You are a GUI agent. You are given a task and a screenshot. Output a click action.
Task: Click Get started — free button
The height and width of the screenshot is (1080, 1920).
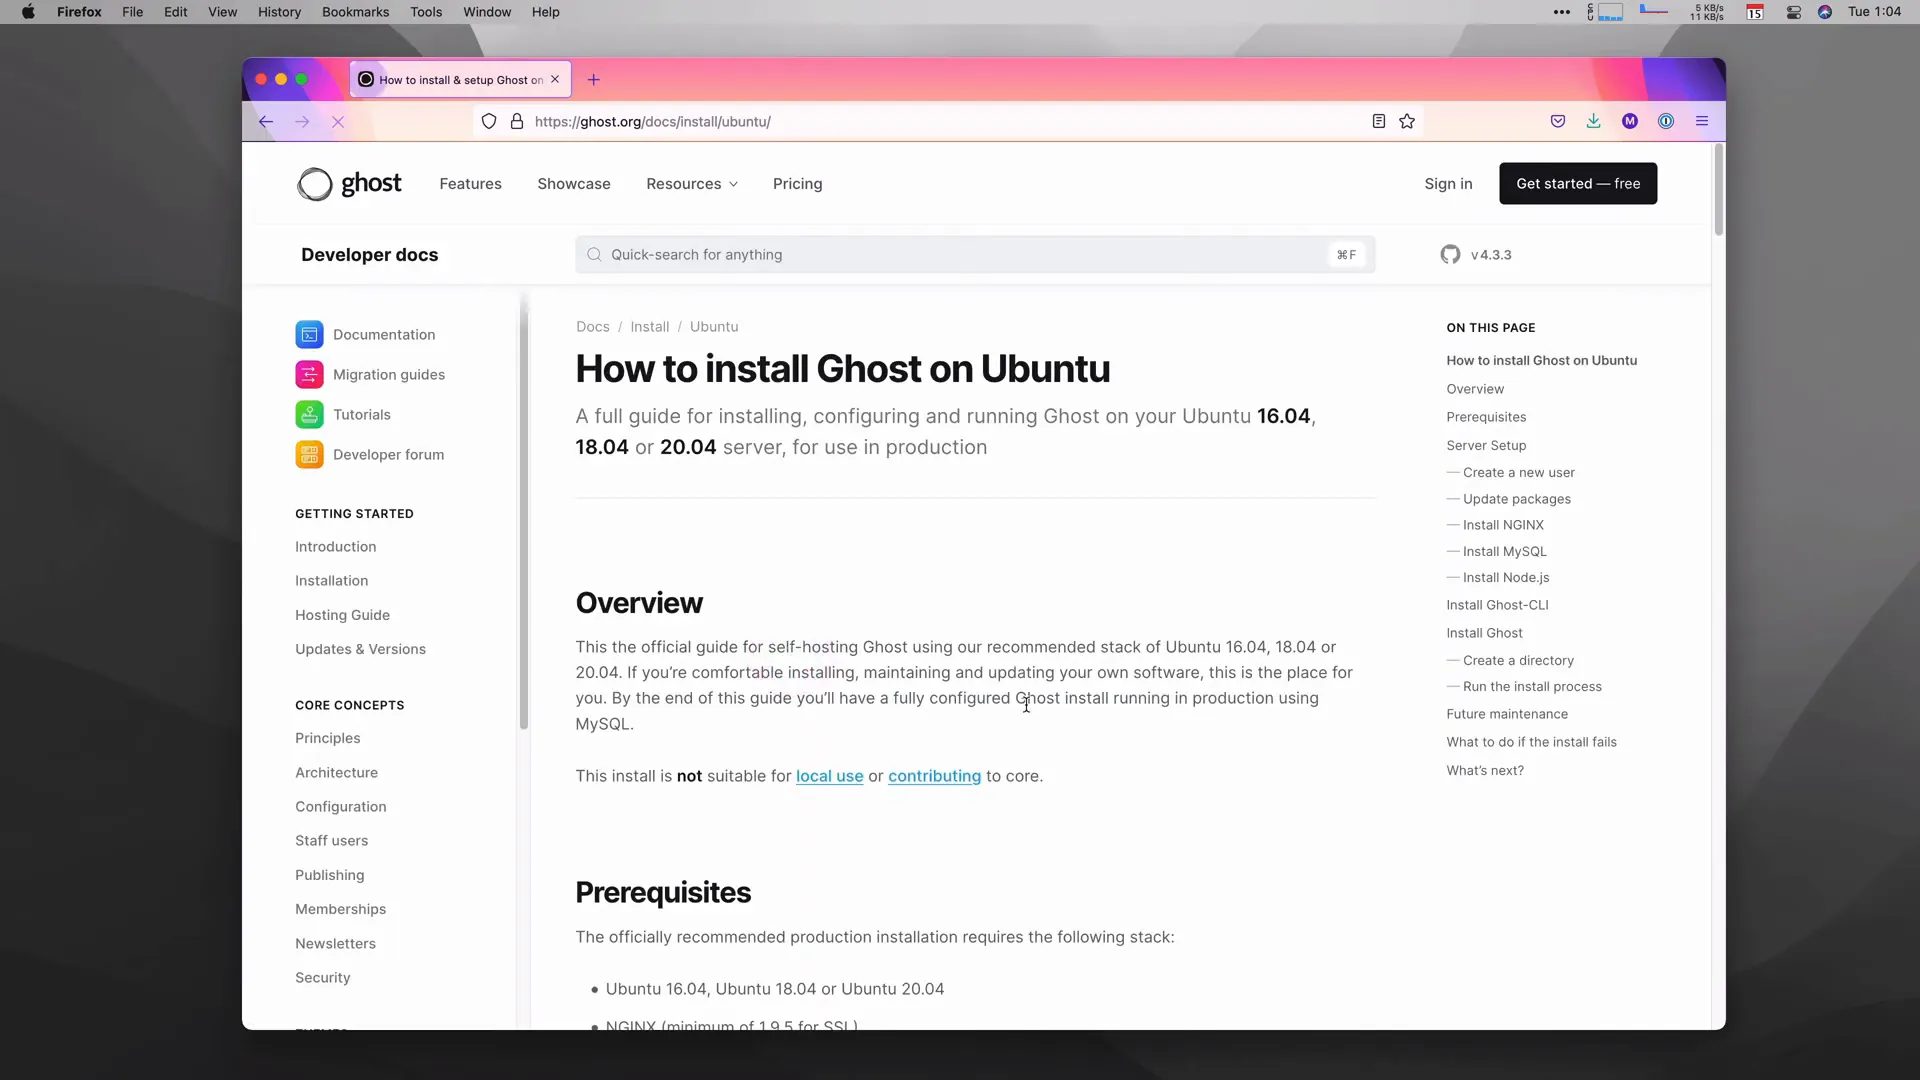1578,184
